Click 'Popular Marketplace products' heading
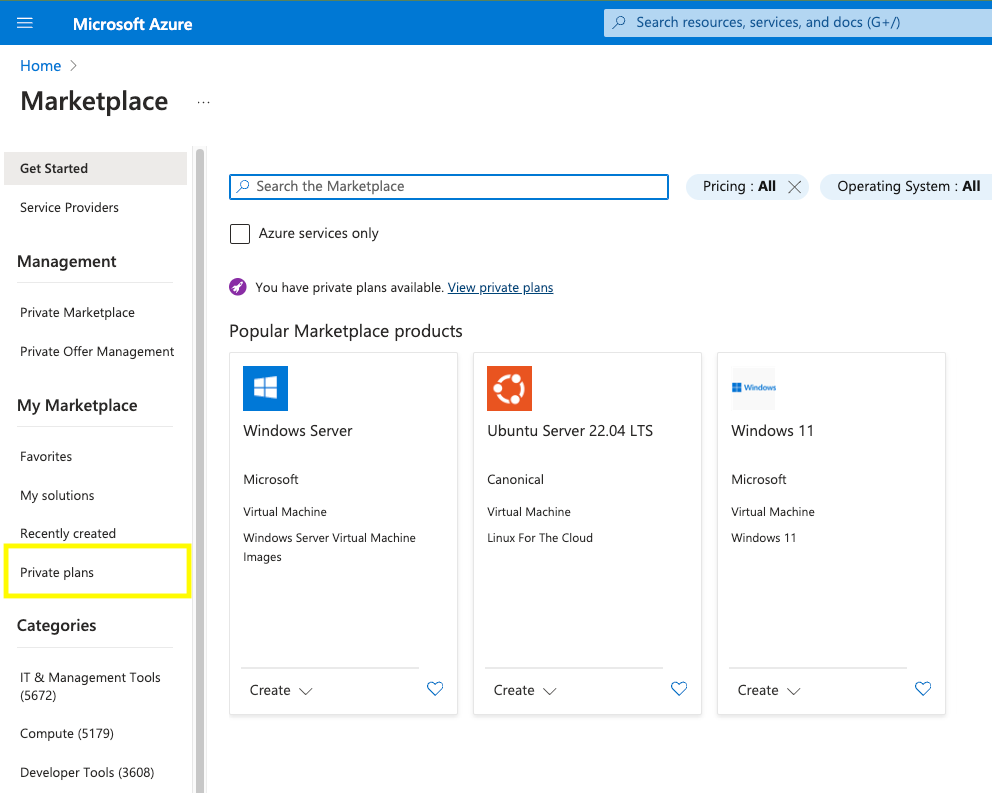 pos(345,331)
